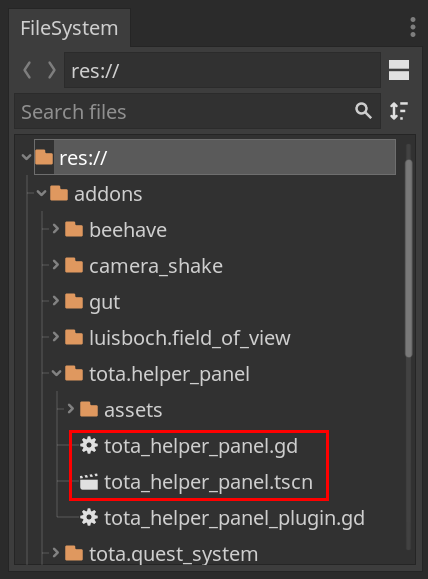The width and height of the screenshot is (428, 579).
Task: Select the tota.quest_system folder
Action: [x=173, y=554]
